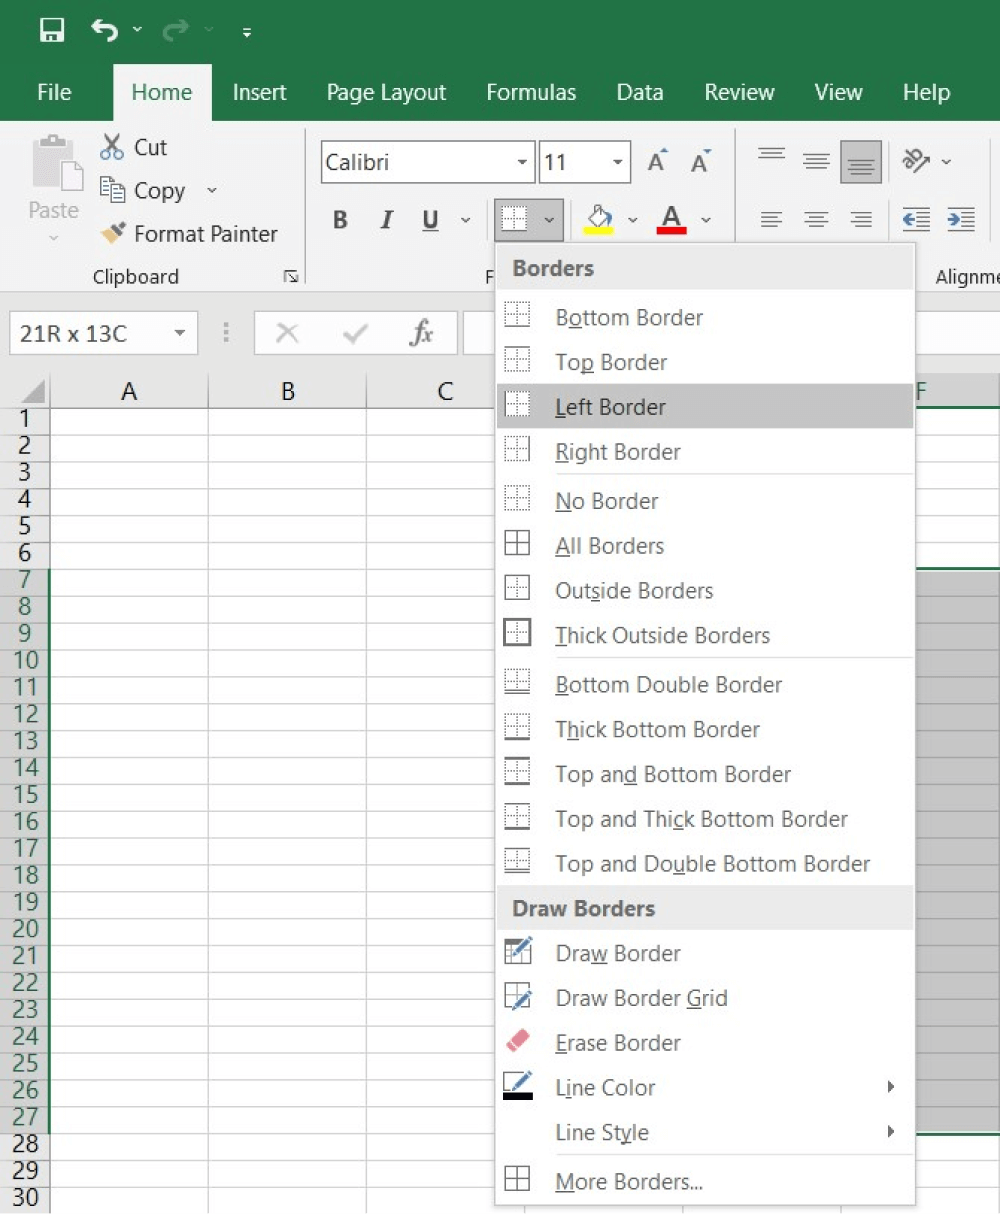Choose Bottom Border from the menu

705,318
